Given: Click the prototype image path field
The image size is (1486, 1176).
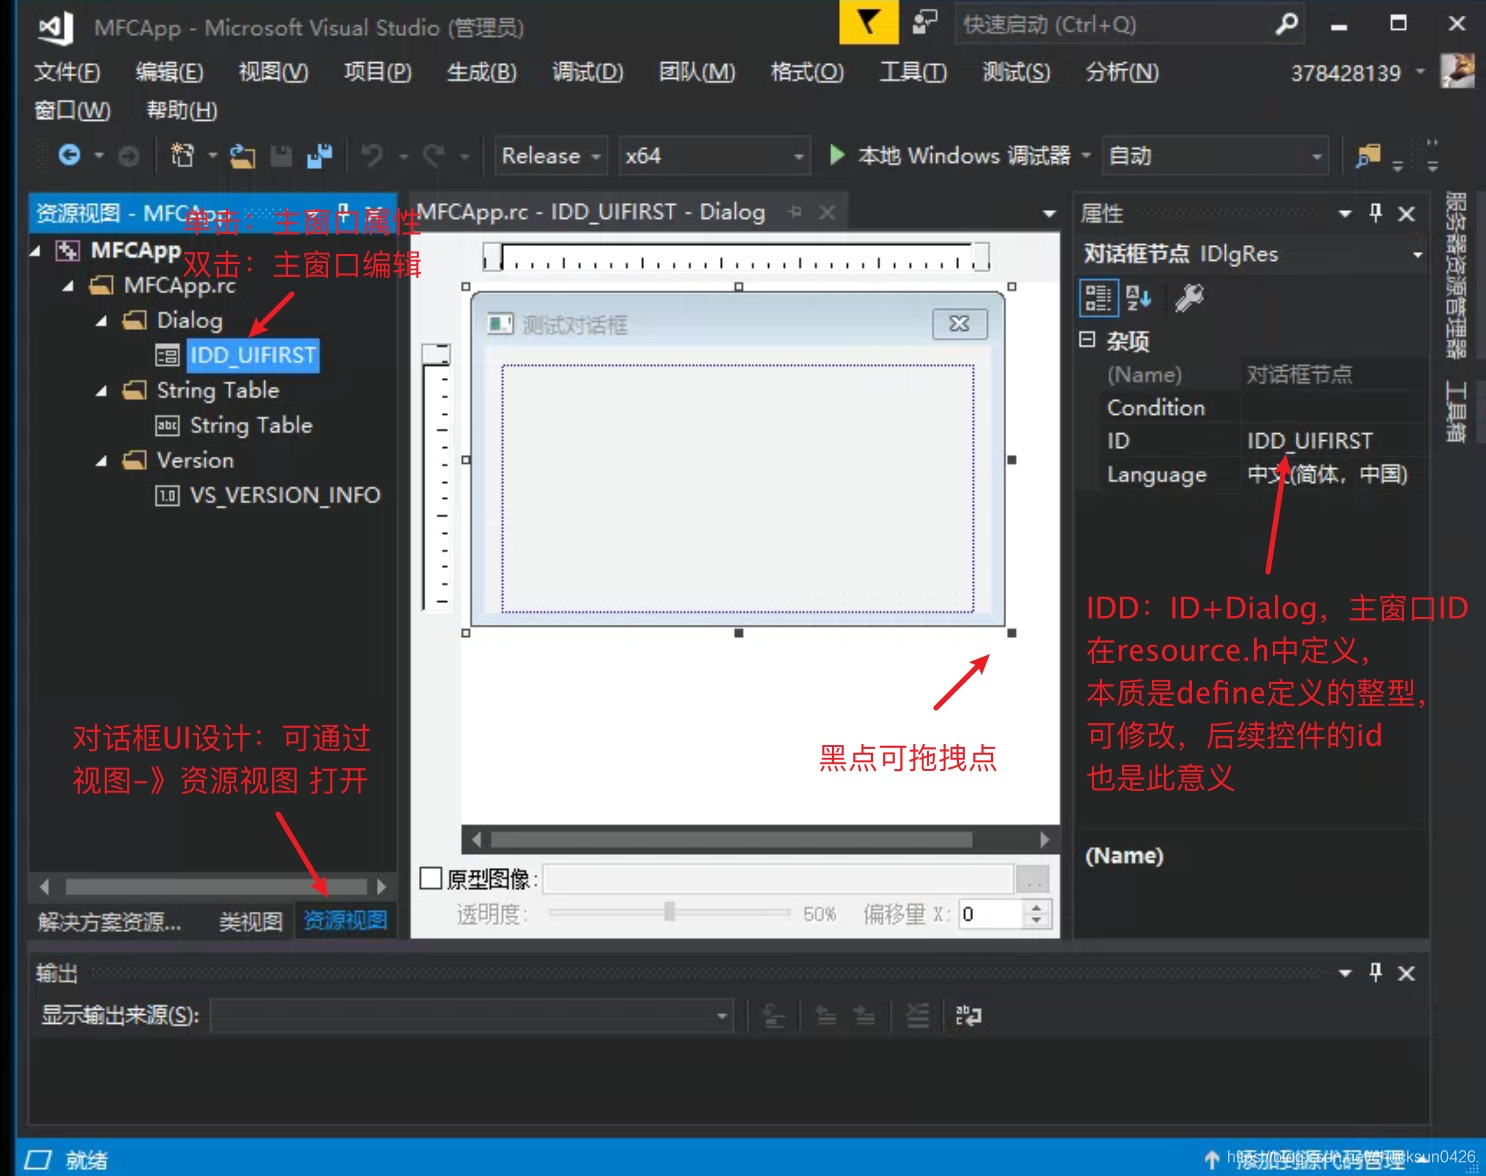Looking at the screenshot, I should point(778,879).
